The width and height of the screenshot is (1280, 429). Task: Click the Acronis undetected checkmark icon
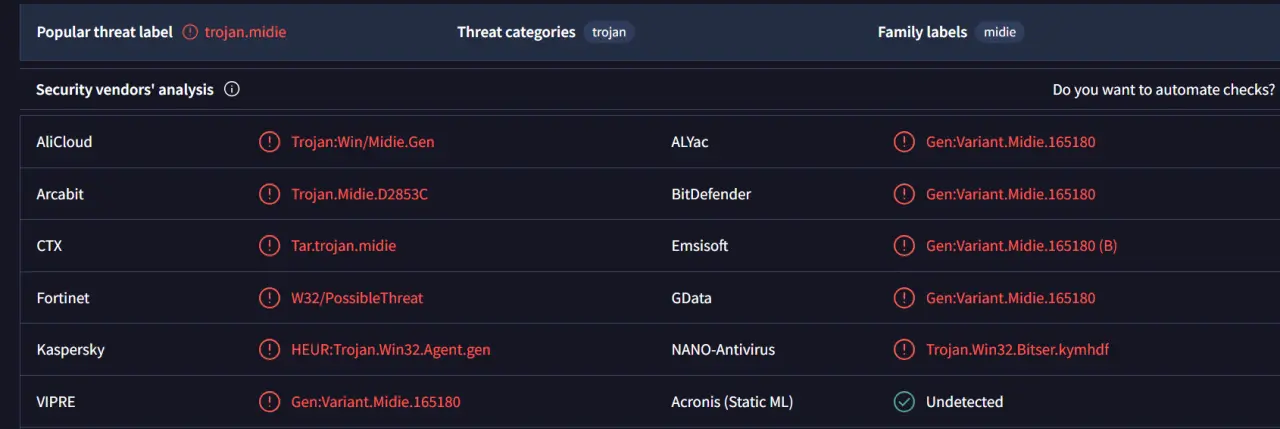coord(904,402)
